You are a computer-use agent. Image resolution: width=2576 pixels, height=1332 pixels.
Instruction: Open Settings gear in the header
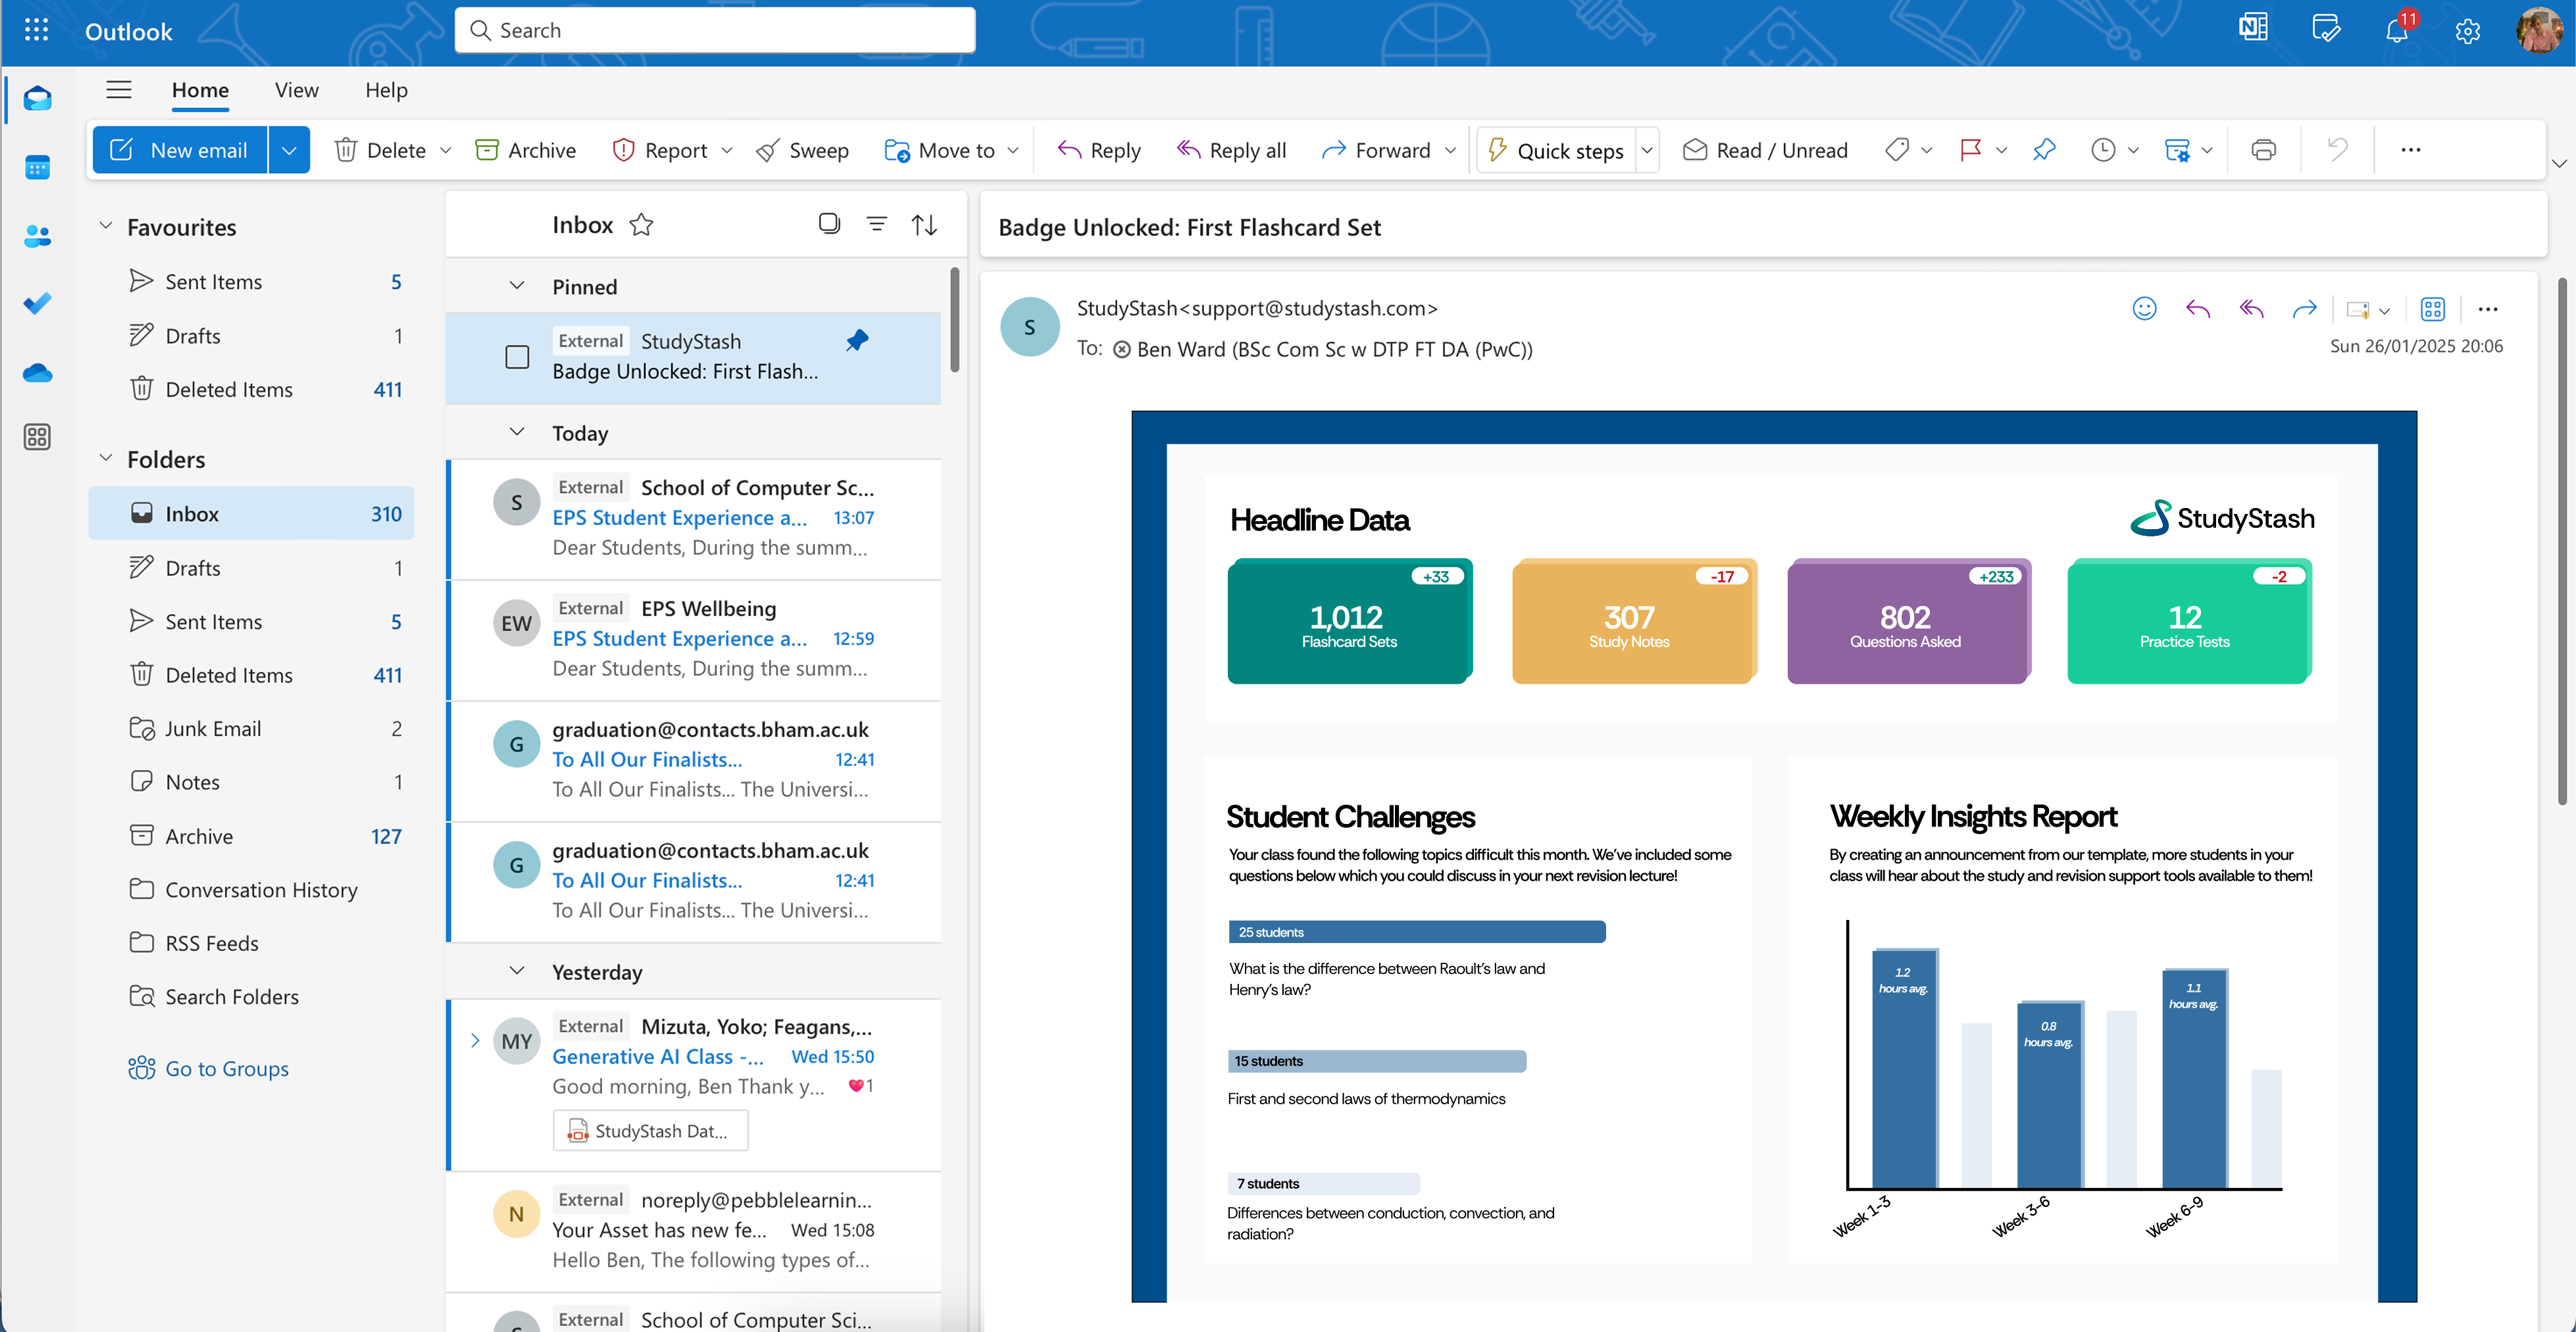tap(2467, 31)
